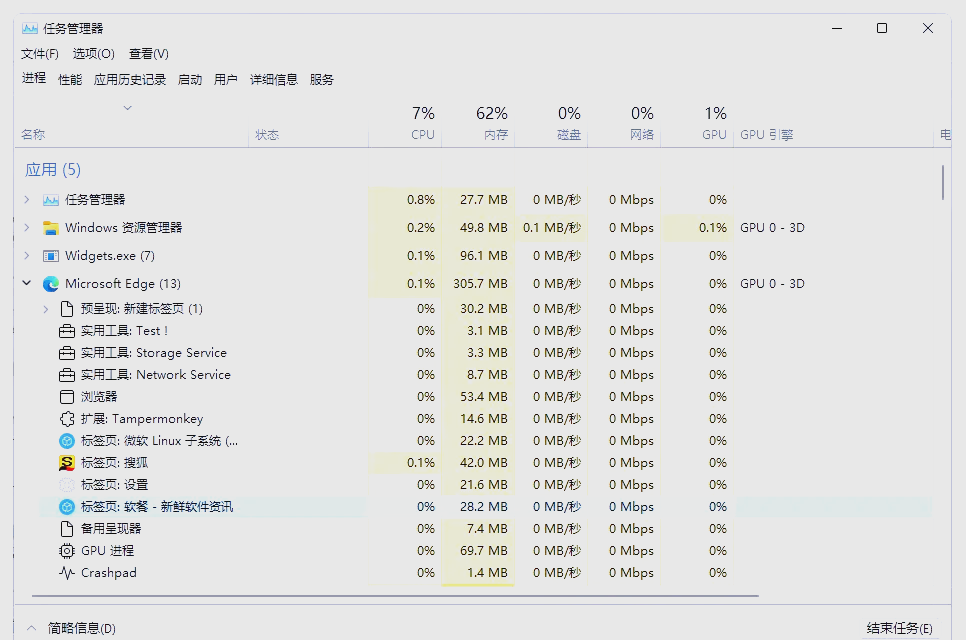The image size is (966, 640).
Task: Click the horizontal scrollbar at the bottom
Action: click(x=395, y=596)
